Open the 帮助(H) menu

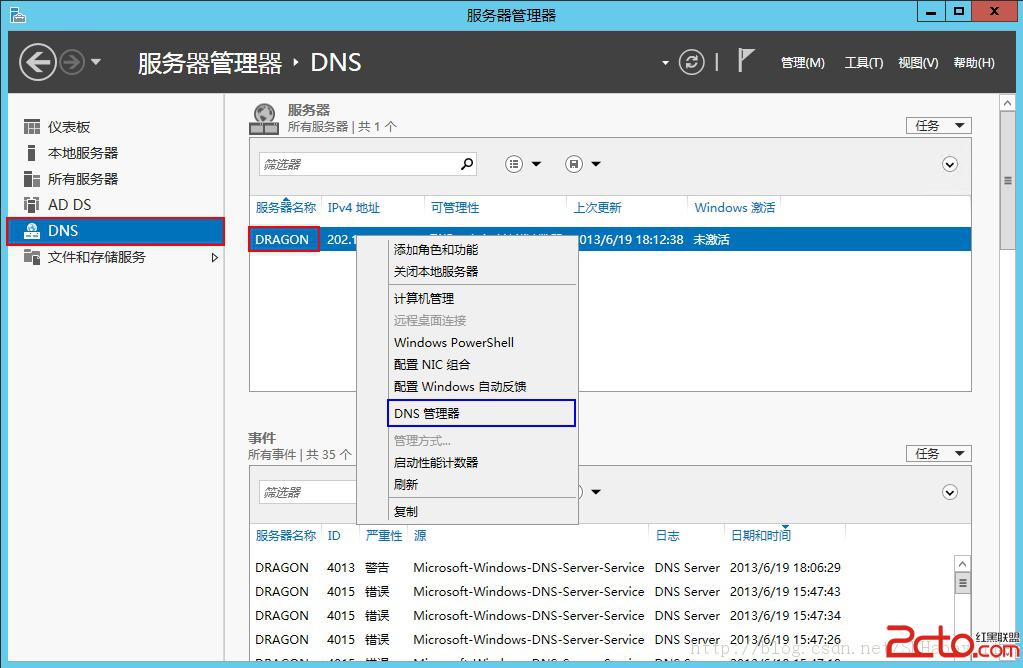point(974,63)
